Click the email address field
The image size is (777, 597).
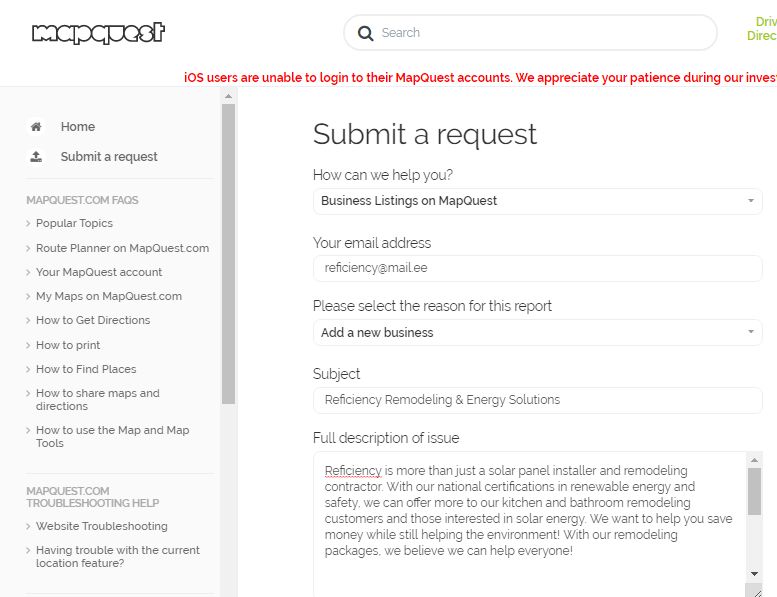point(538,268)
